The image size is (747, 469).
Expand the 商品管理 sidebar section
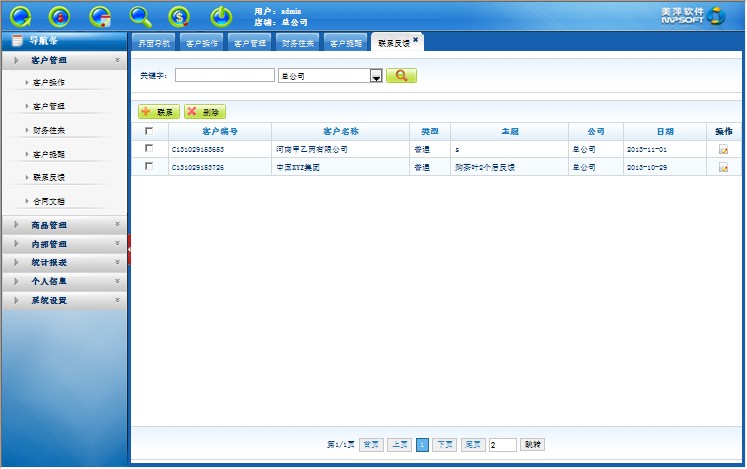(x=64, y=226)
